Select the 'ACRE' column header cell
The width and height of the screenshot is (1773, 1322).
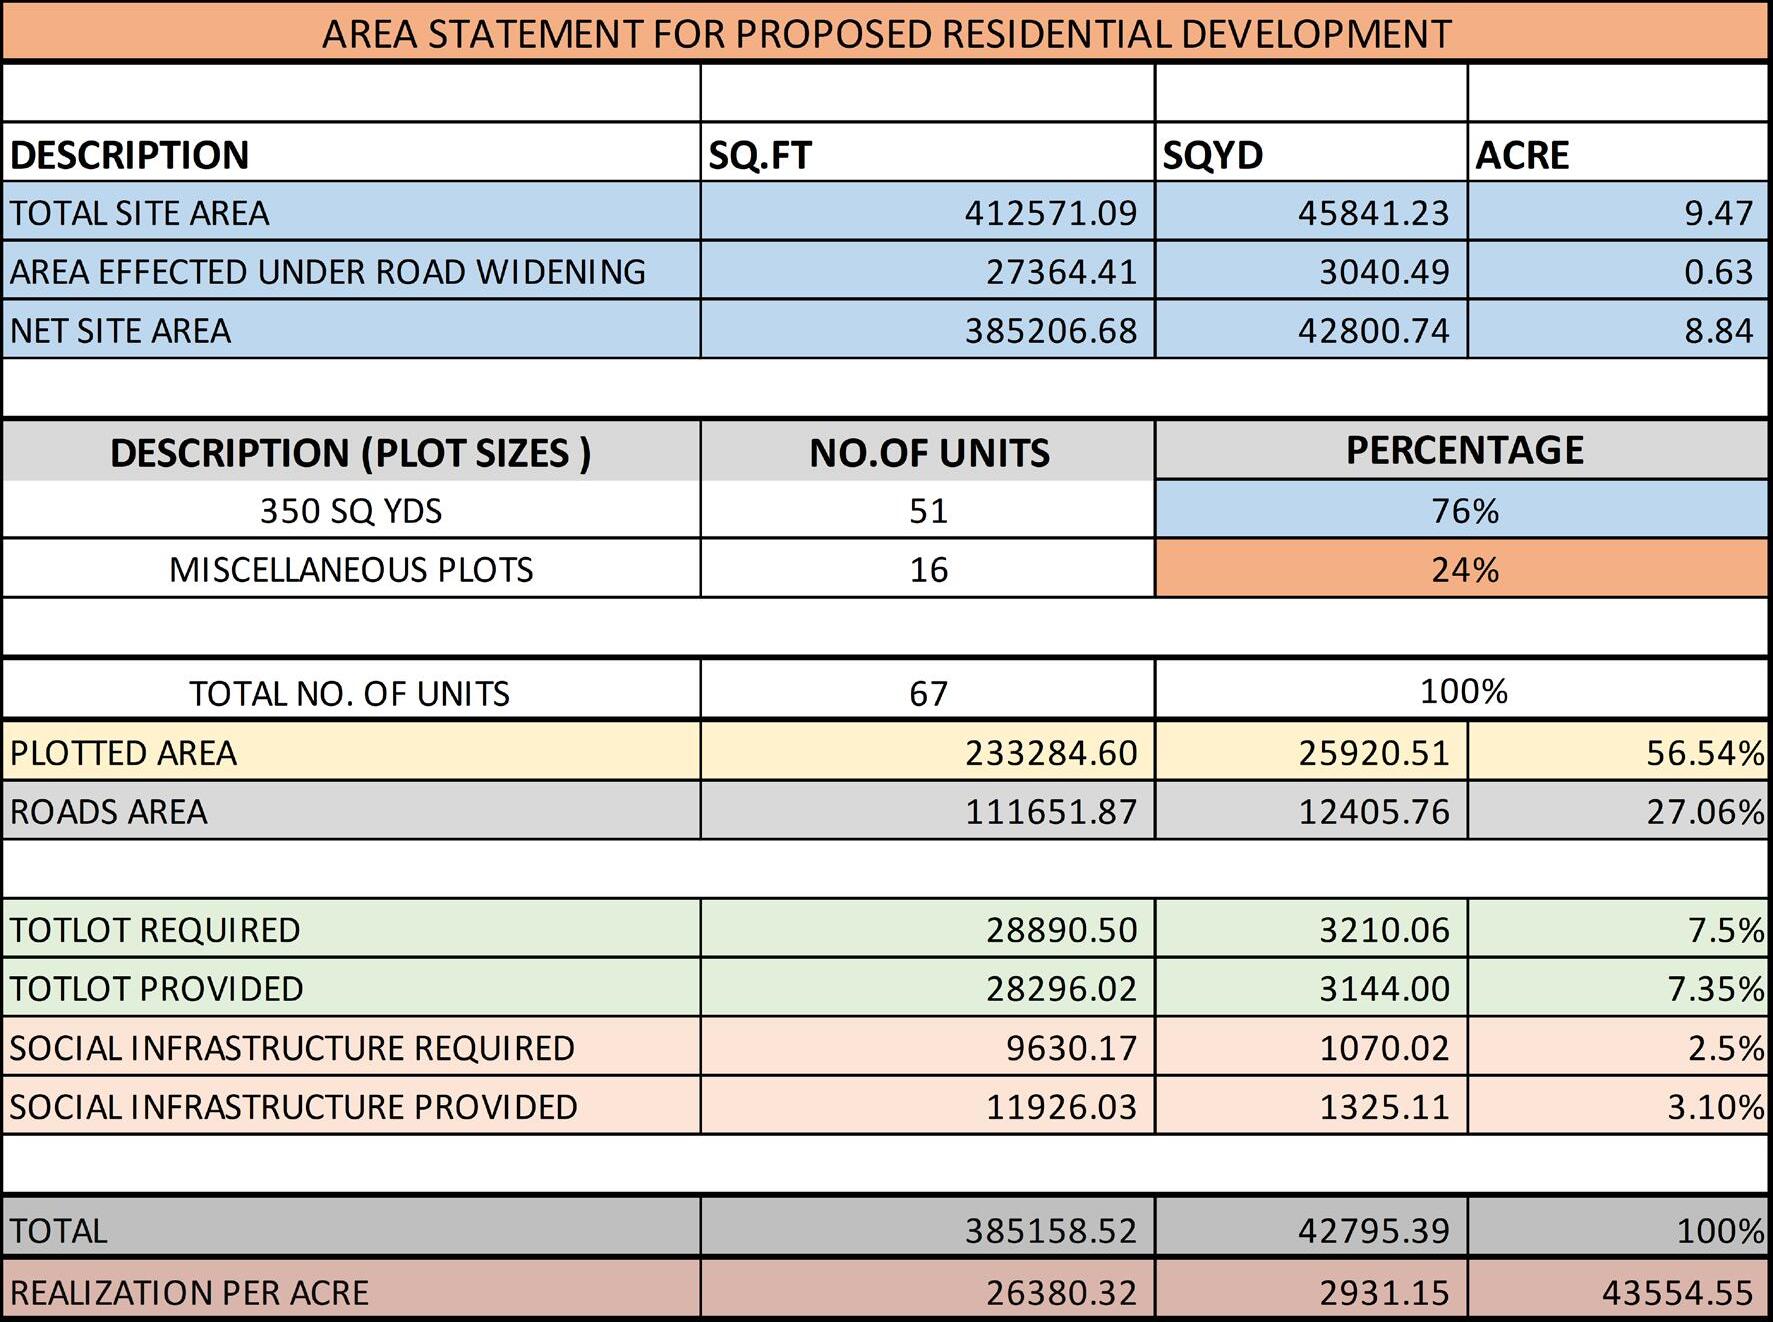click(x=1618, y=152)
